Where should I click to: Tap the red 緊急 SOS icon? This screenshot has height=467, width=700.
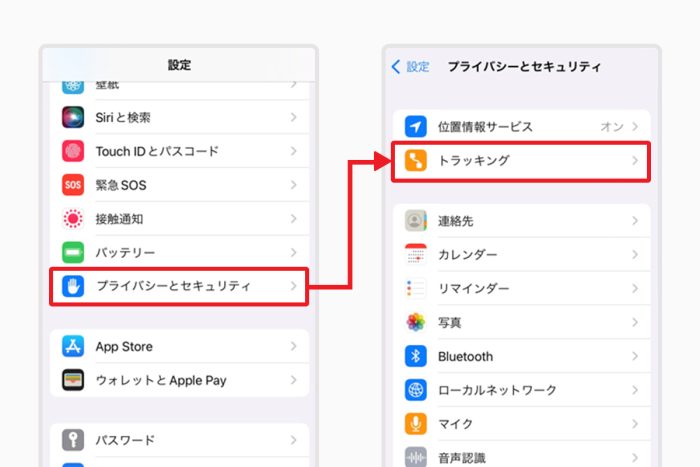tap(73, 185)
